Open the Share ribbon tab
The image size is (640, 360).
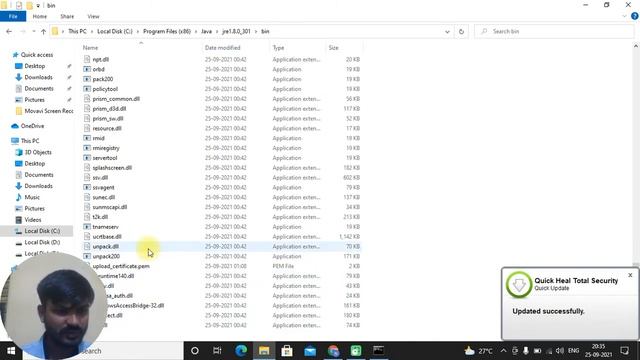(x=67, y=16)
